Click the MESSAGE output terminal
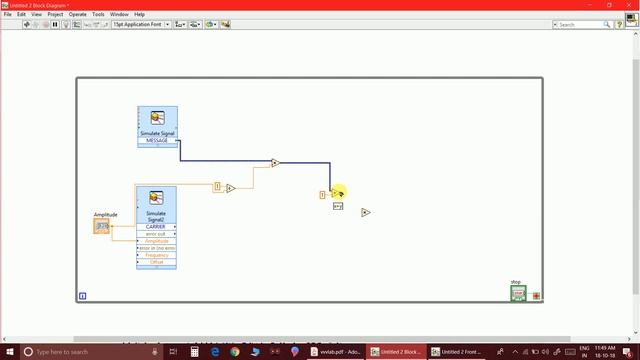The width and height of the screenshot is (640, 360). pos(158,140)
